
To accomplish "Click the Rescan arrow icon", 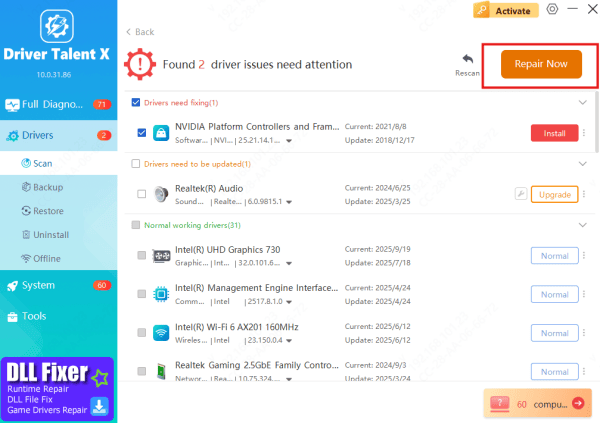I will [466, 59].
